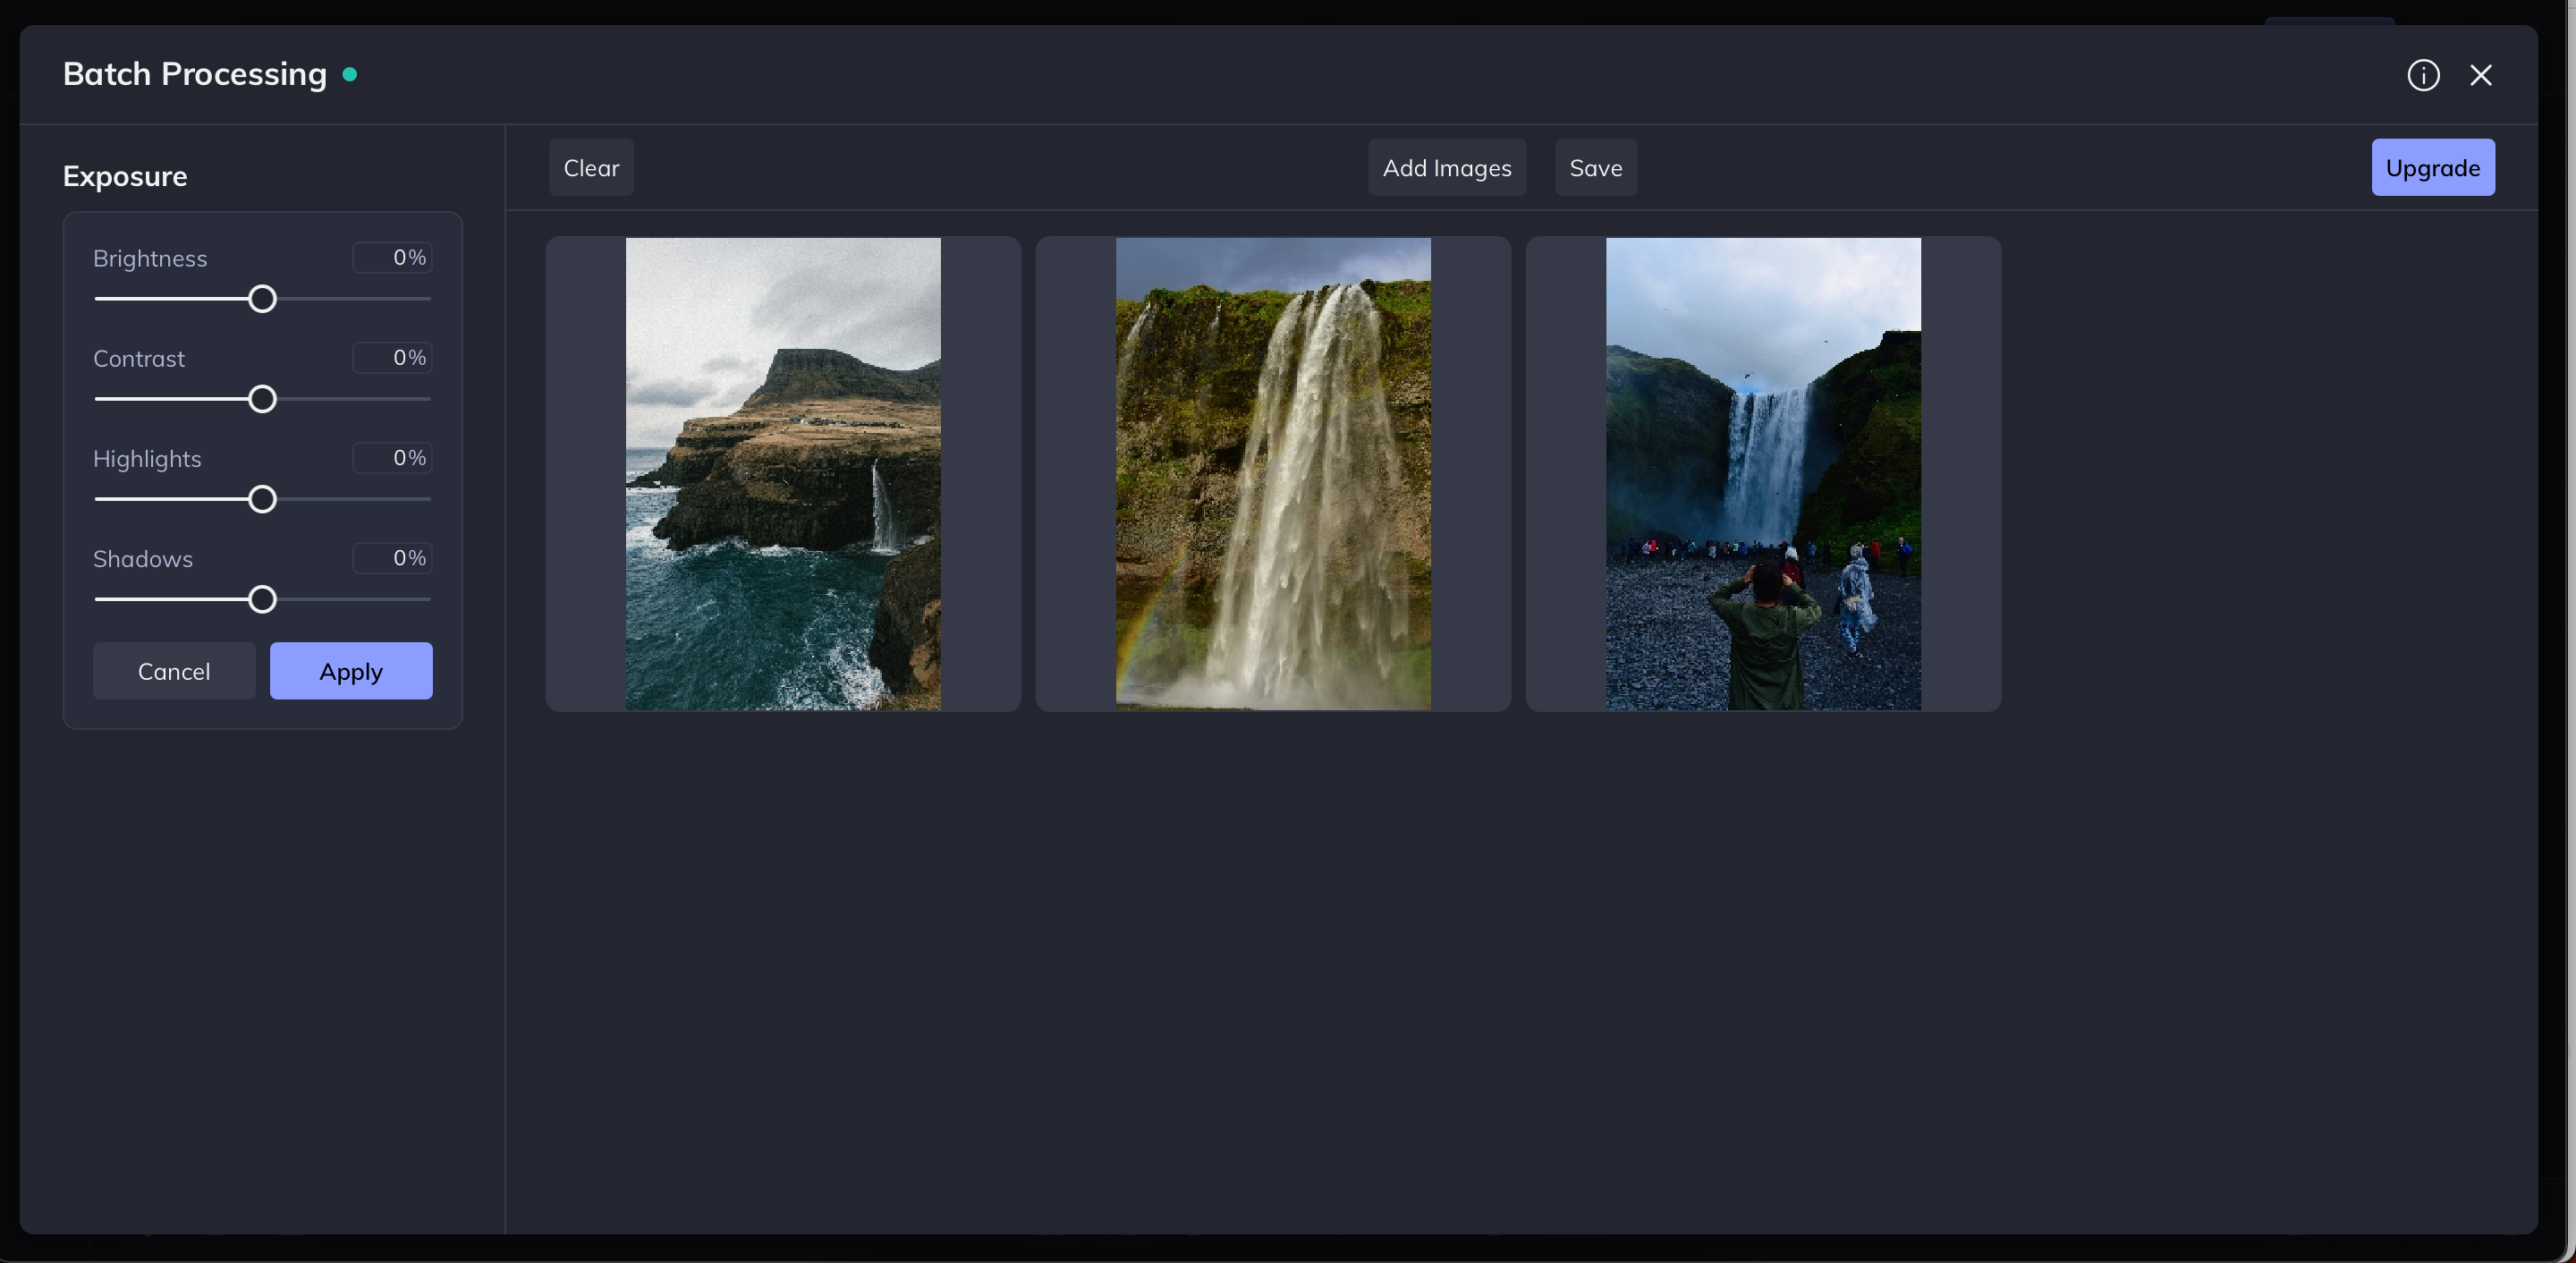Focus the Highlights percentage input
Viewport: 2576px width, 1263px height.
392,458
